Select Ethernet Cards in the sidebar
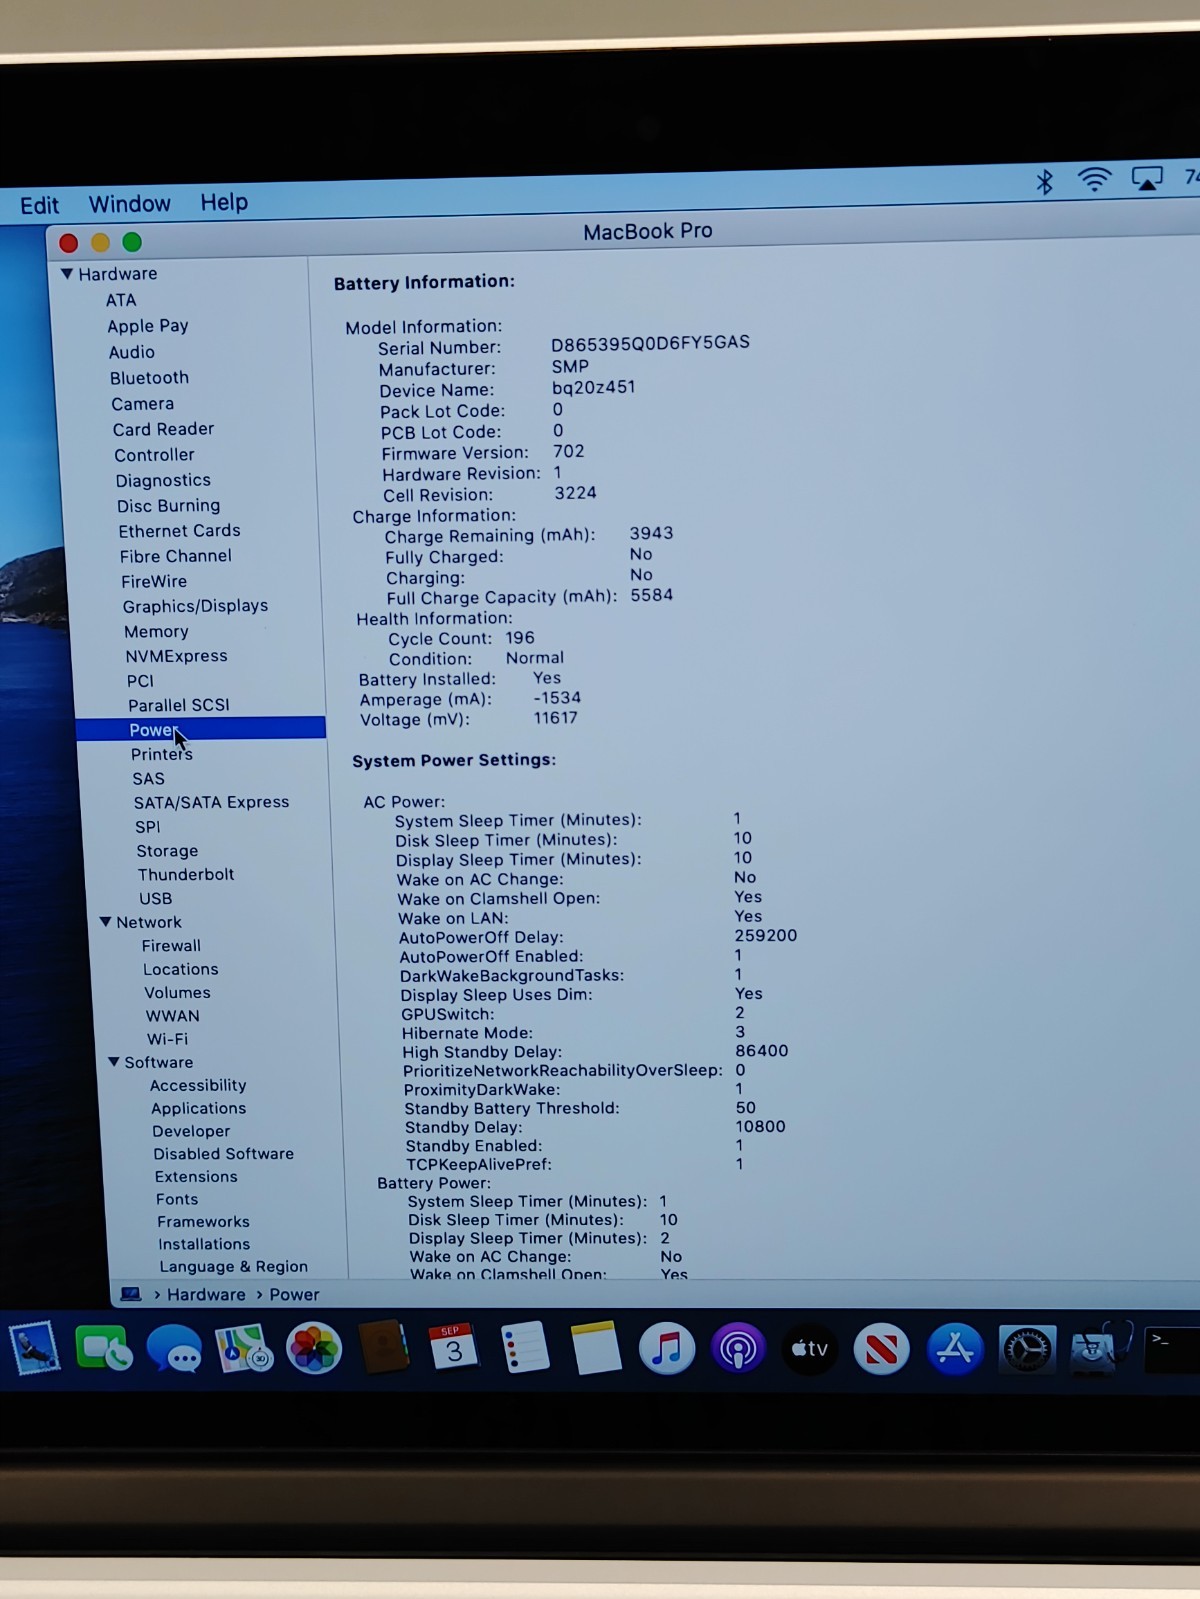The image size is (1200, 1599). (x=179, y=531)
